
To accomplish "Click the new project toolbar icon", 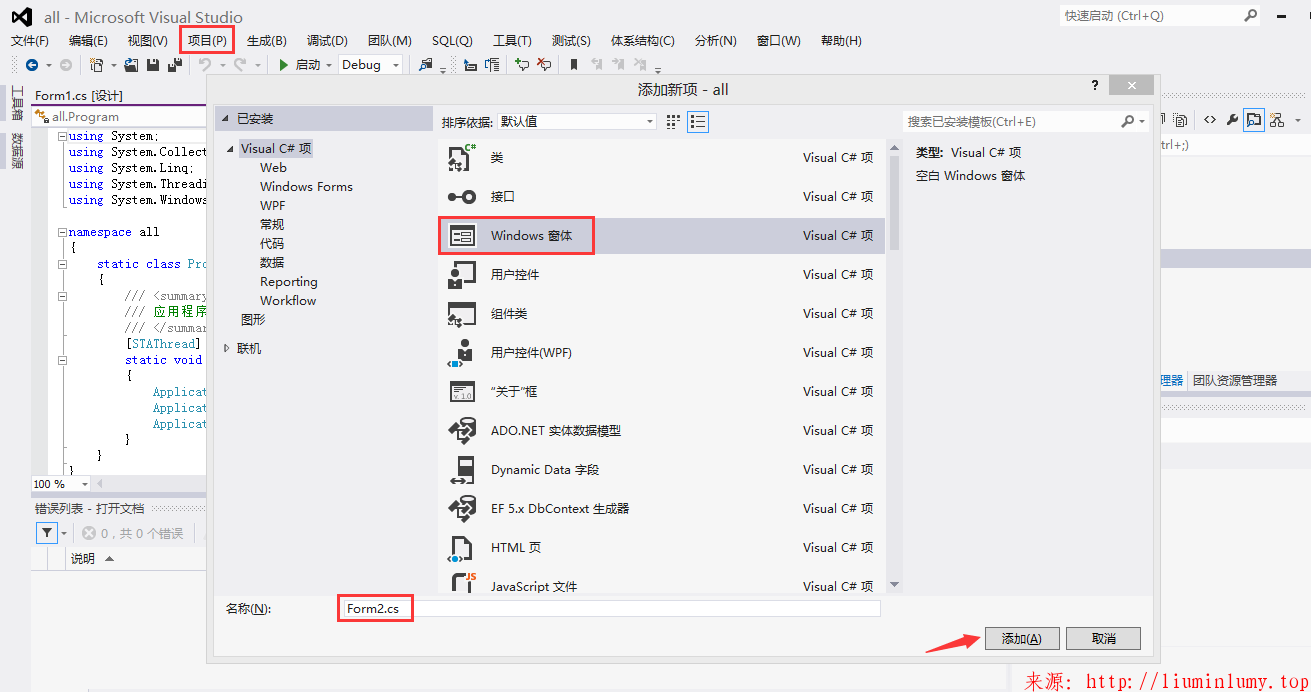I will 96,65.
